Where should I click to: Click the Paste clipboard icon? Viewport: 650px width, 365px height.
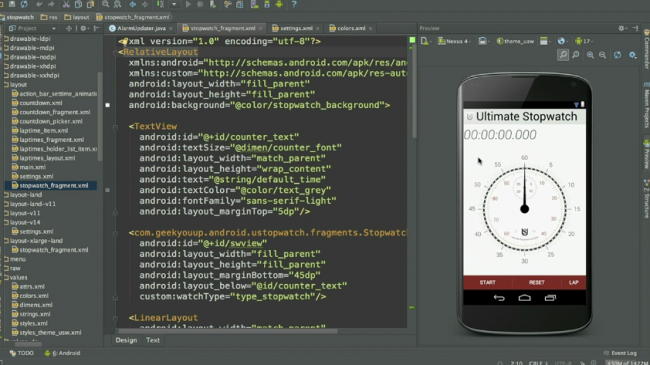(90, 4)
